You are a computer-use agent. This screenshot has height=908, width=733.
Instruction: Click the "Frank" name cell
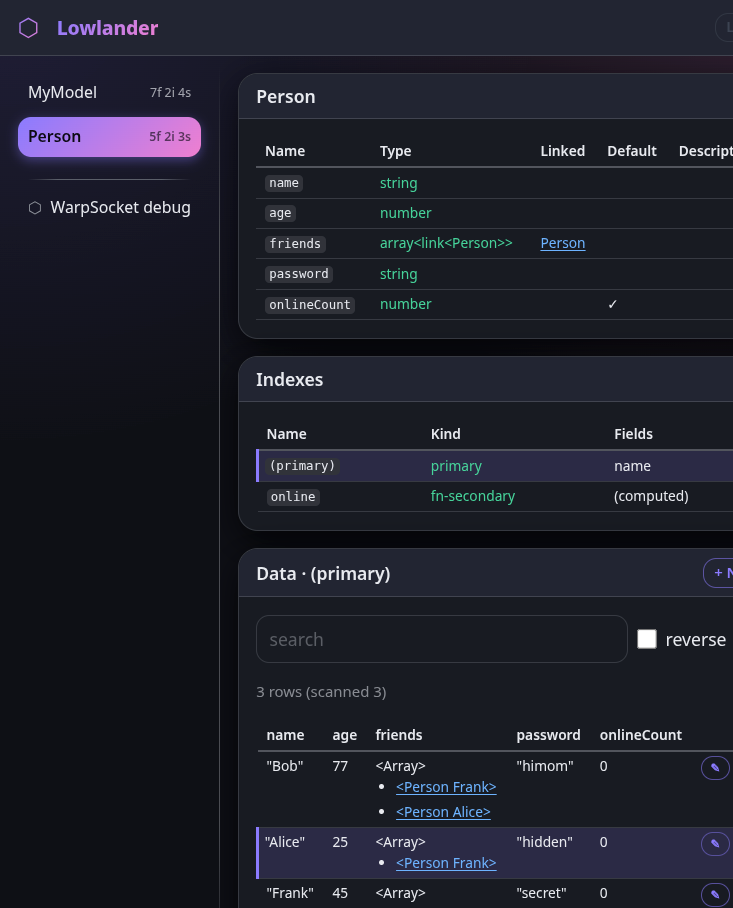point(290,893)
